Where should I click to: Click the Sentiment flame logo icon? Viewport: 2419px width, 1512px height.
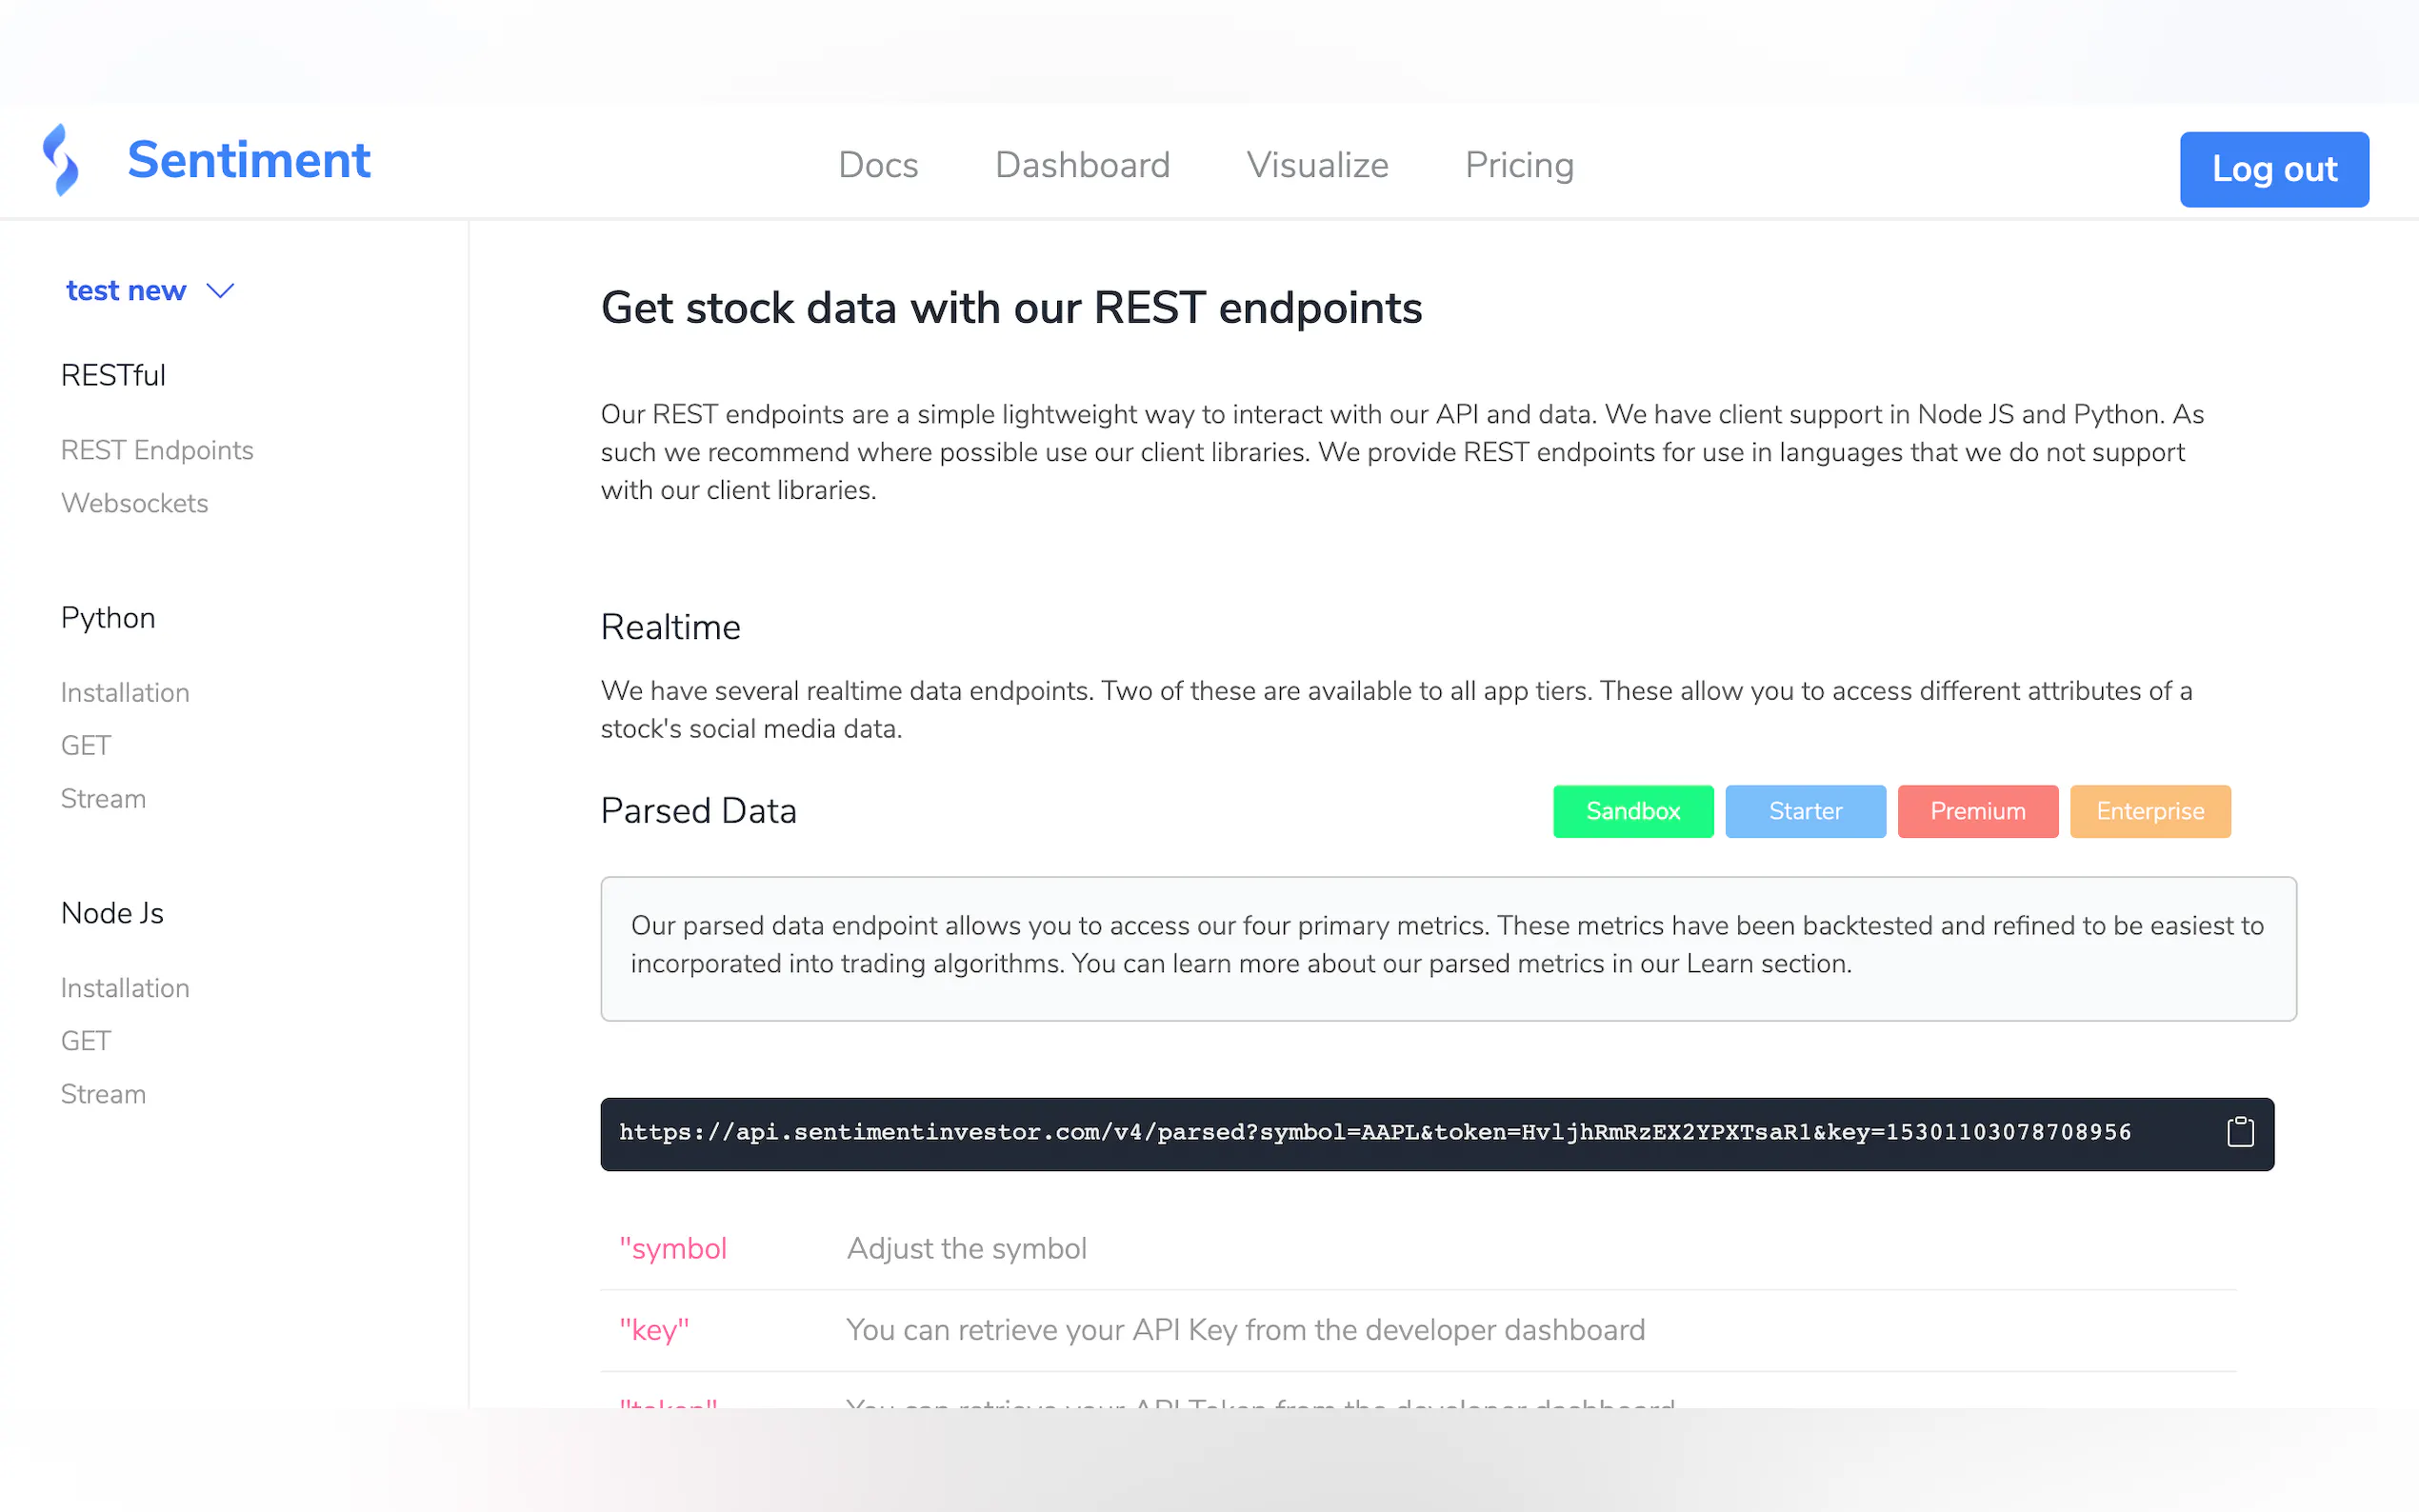tap(61, 160)
